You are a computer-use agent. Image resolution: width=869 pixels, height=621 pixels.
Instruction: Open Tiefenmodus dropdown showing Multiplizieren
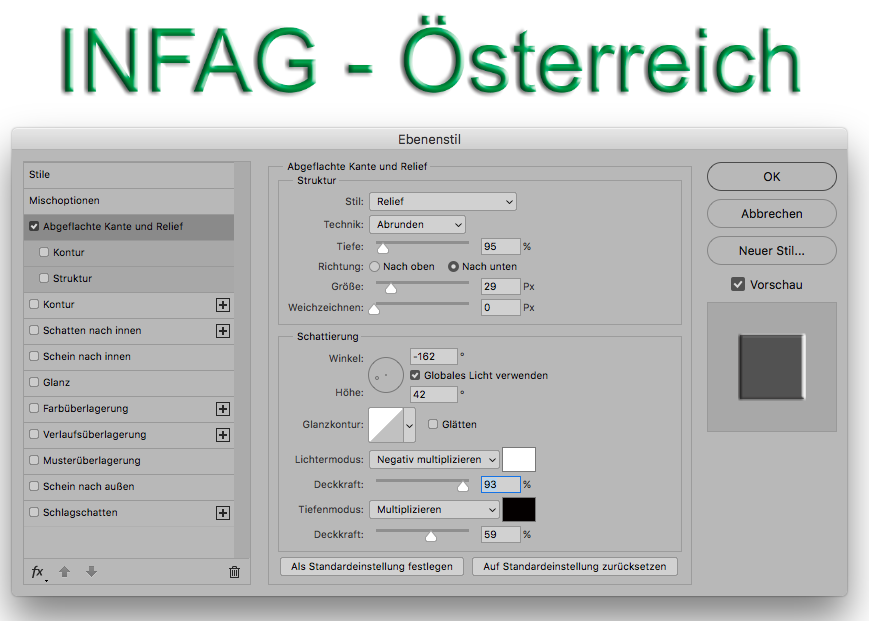(x=434, y=510)
